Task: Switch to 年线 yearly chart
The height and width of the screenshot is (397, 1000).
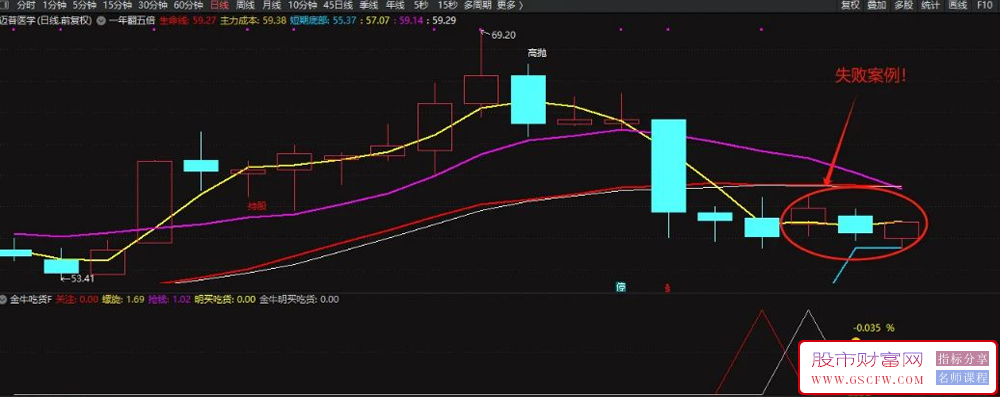Action: point(395,5)
